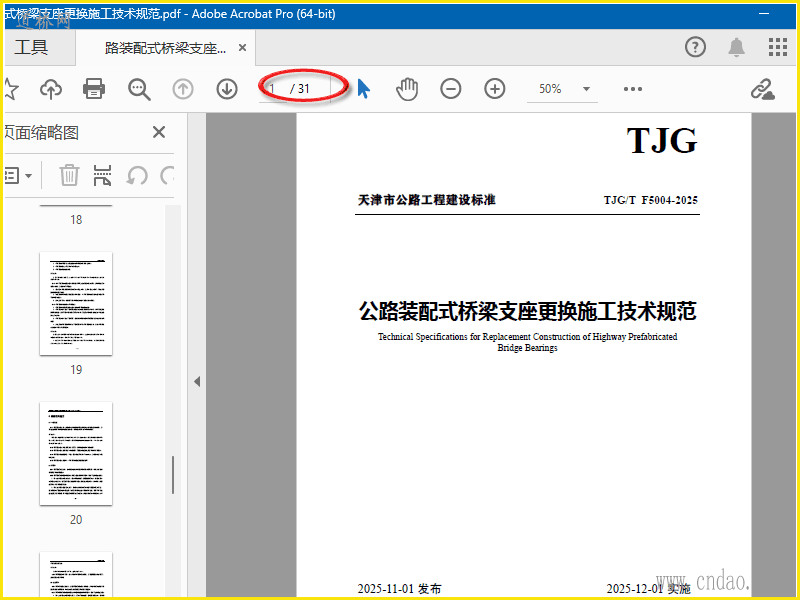The width and height of the screenshot is (800, 600).
Task: Open the apps grid menu
Action: pos(778,47)
